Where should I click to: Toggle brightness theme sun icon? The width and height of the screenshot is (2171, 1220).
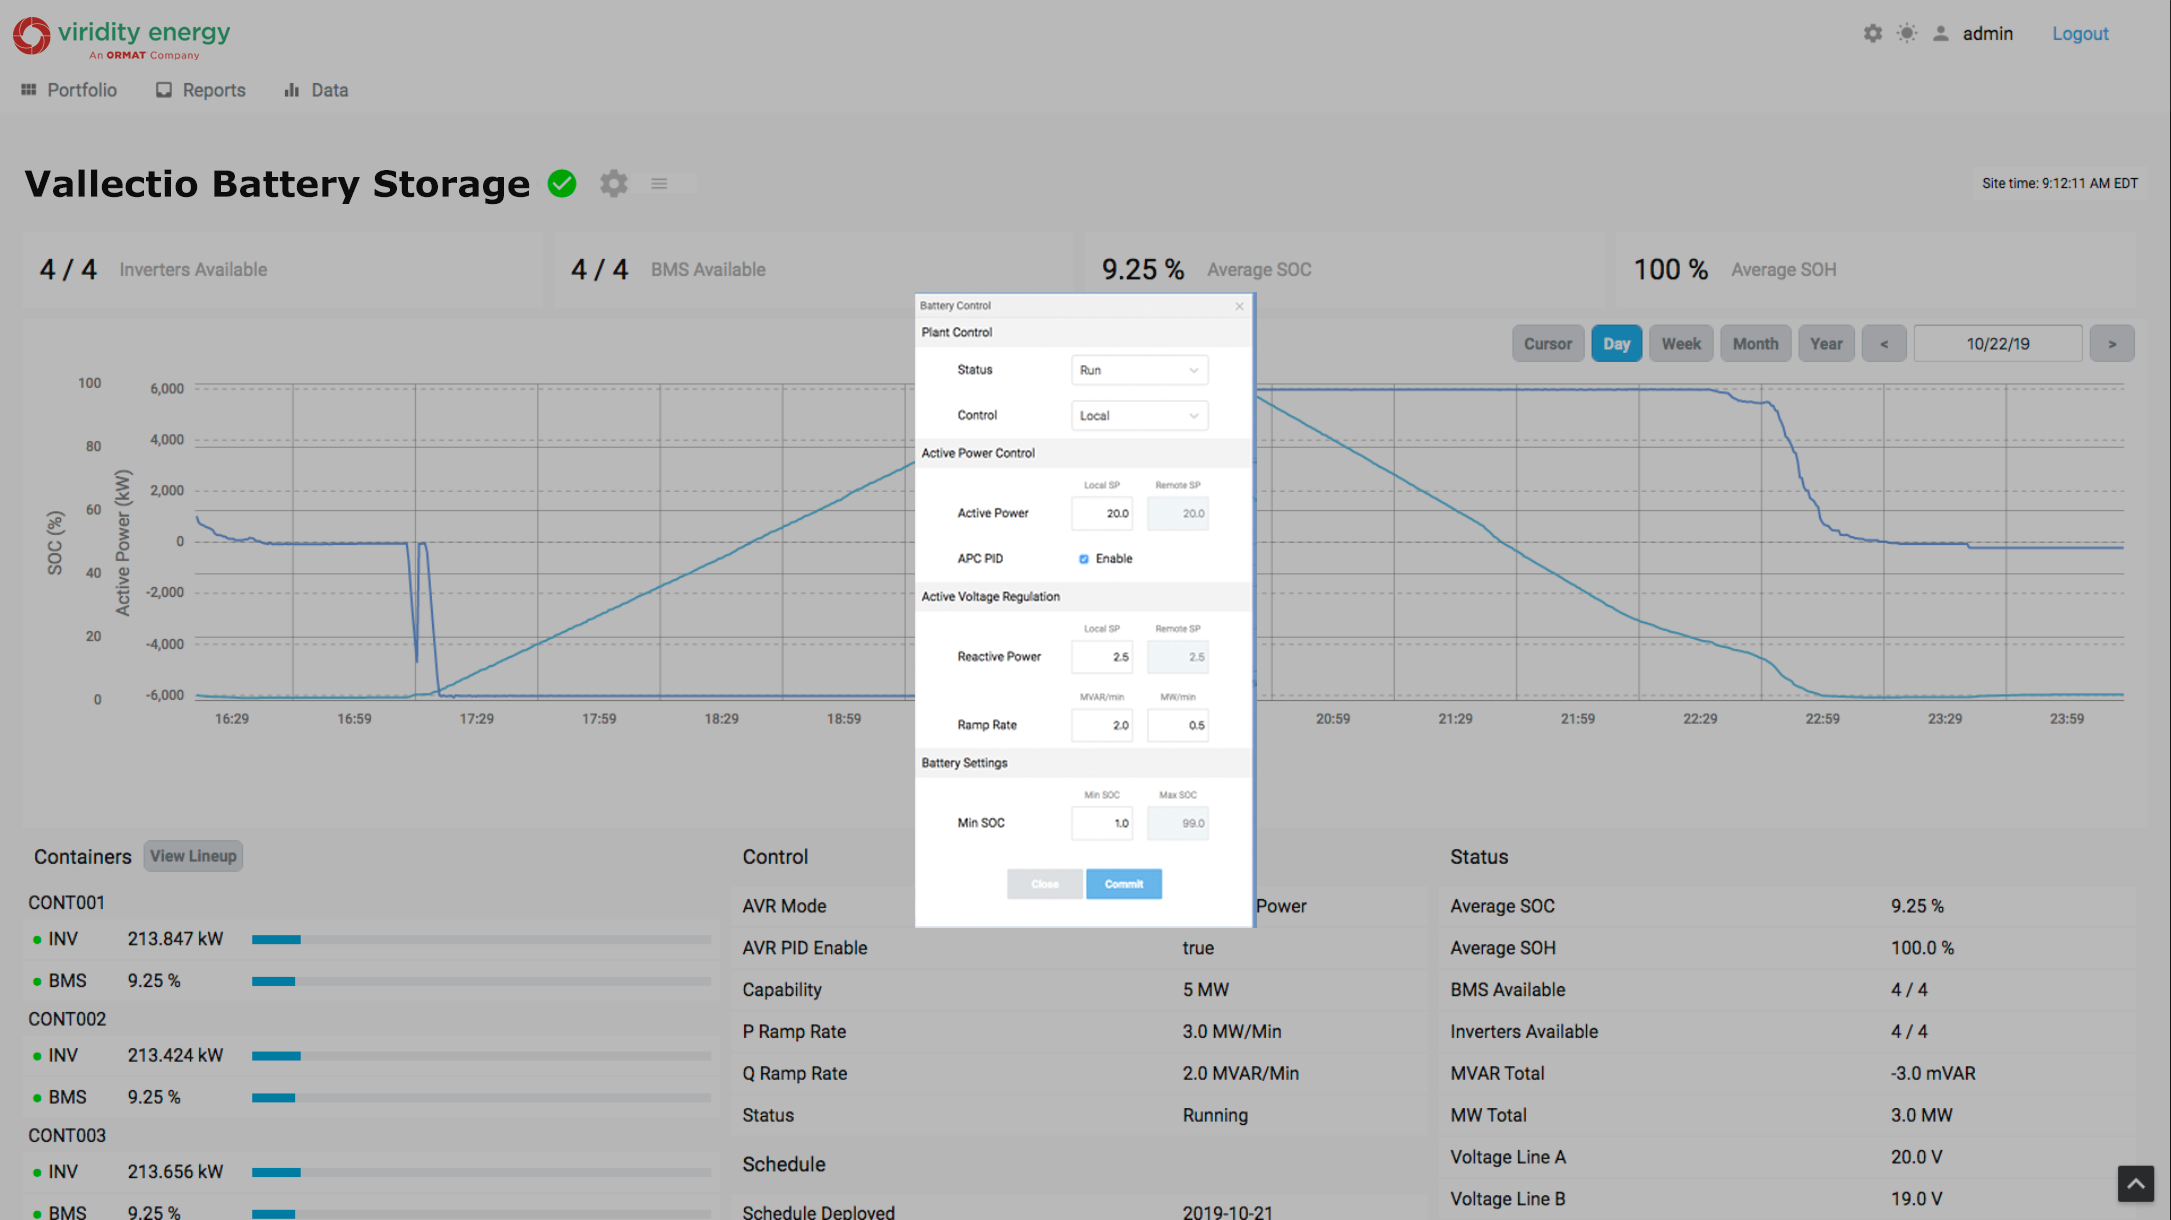[1907, 33]
